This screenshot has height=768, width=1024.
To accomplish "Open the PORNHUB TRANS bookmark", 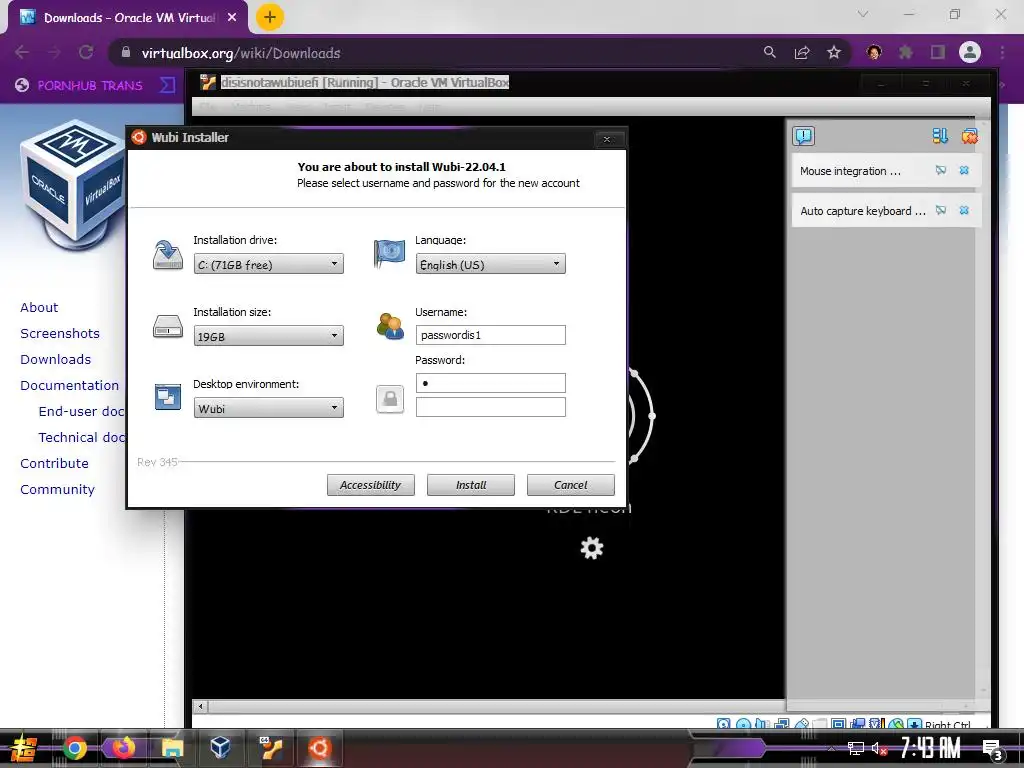I will tap(79, 85).
